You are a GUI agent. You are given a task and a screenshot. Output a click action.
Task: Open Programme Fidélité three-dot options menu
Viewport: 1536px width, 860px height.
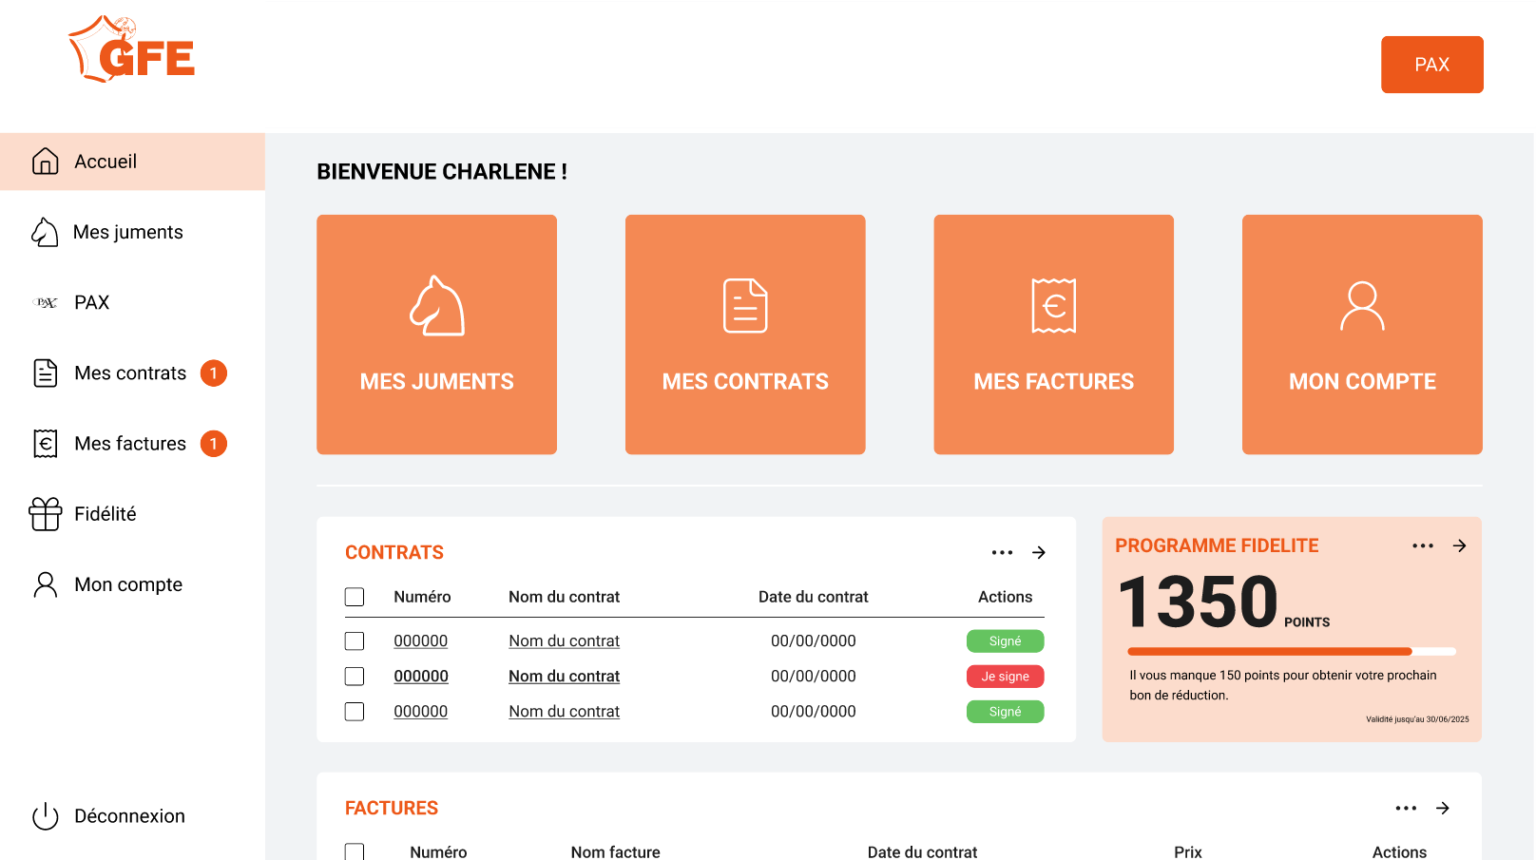[x=1422, y=546]
